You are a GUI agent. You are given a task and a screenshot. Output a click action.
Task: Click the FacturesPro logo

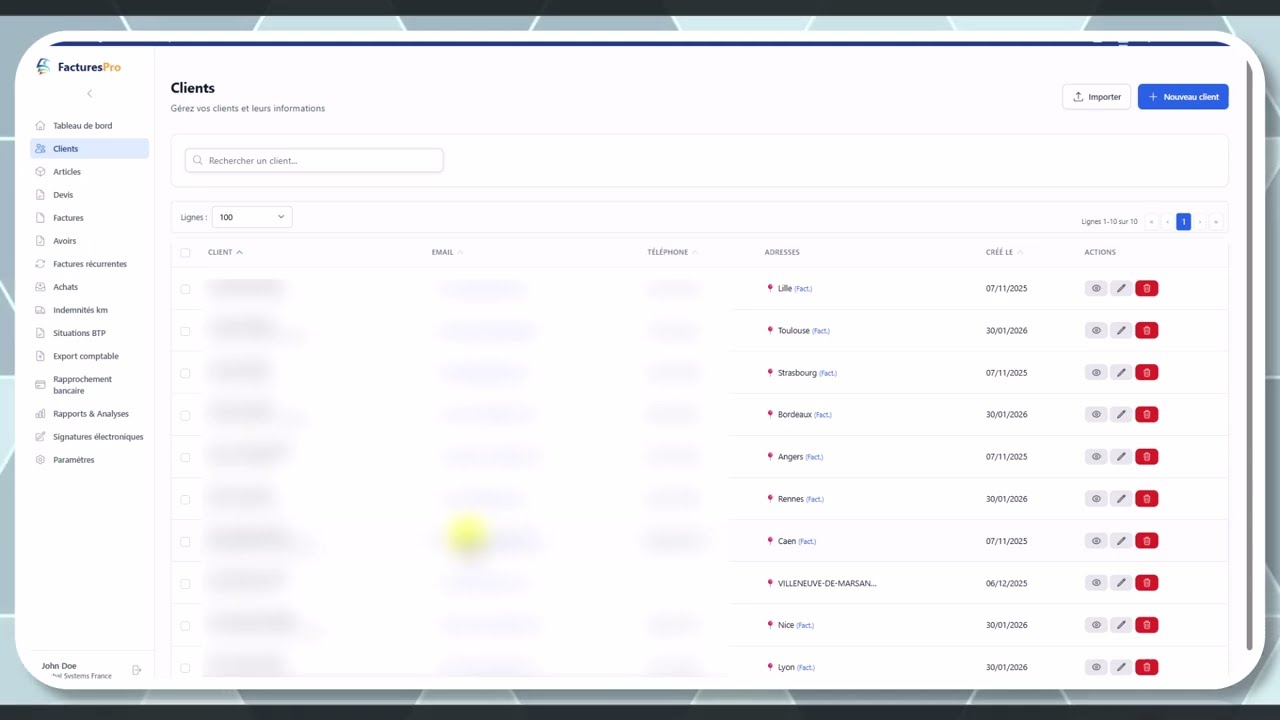pos(78,67)
